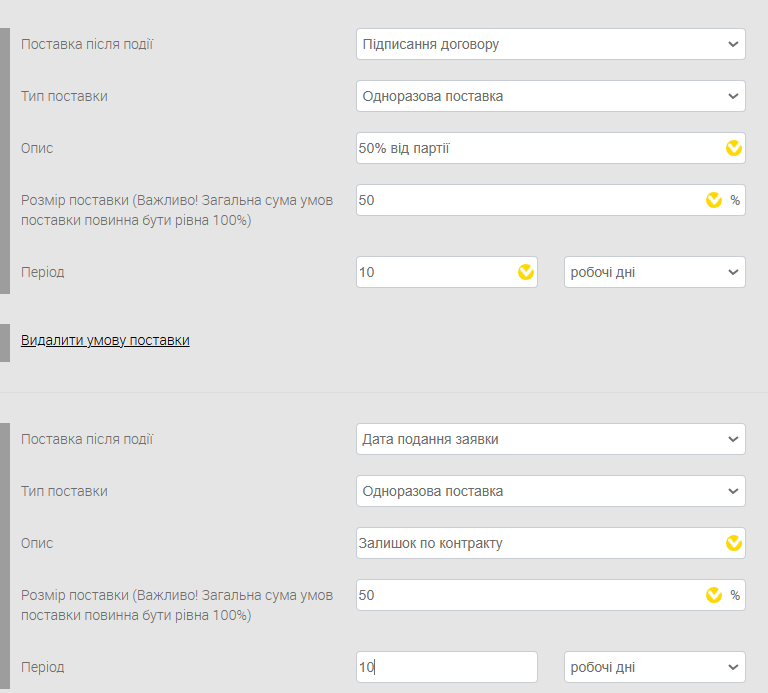Click the Період input without a checkmark icon
This screenshot has height=693, width=768.
446,667
